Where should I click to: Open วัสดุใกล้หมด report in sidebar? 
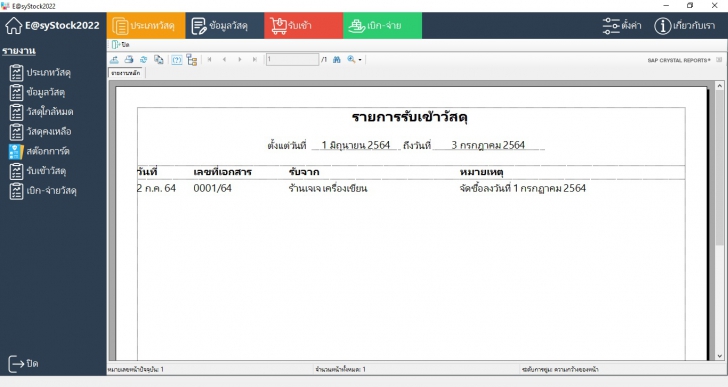pyautogui.click(x=41, y=112)
